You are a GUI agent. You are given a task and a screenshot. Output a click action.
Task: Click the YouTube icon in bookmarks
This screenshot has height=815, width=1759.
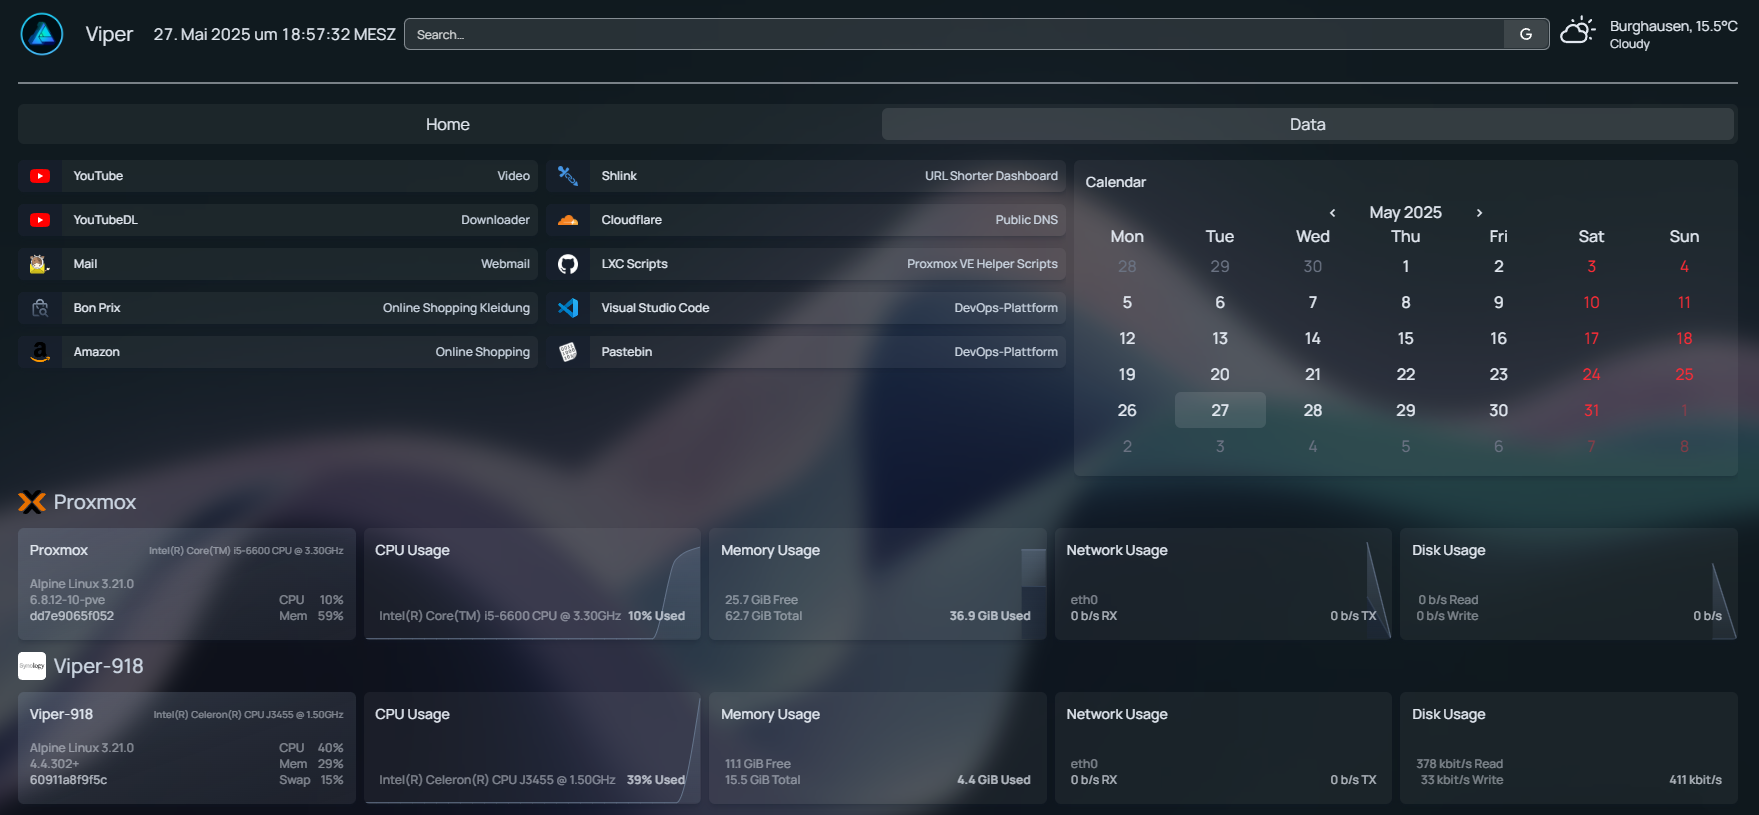tap(40, 176)
